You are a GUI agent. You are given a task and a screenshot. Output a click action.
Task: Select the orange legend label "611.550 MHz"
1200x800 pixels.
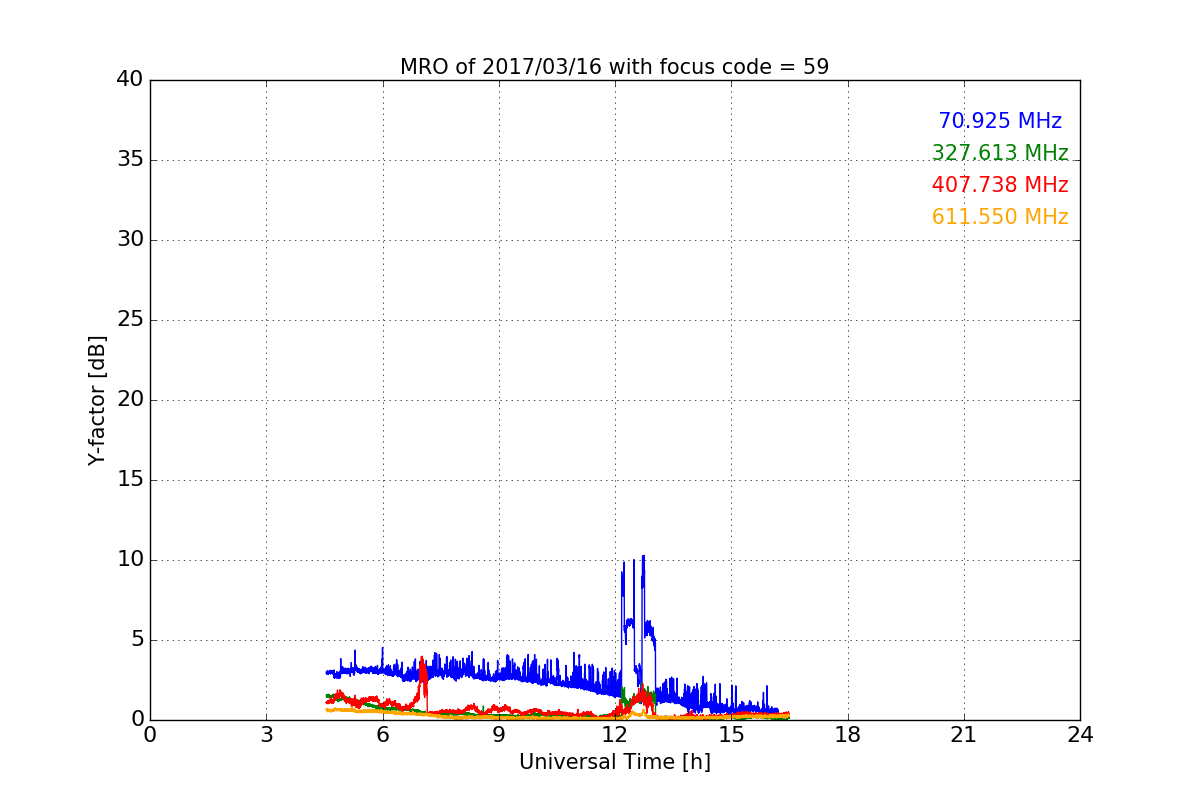pos(1000,217)
